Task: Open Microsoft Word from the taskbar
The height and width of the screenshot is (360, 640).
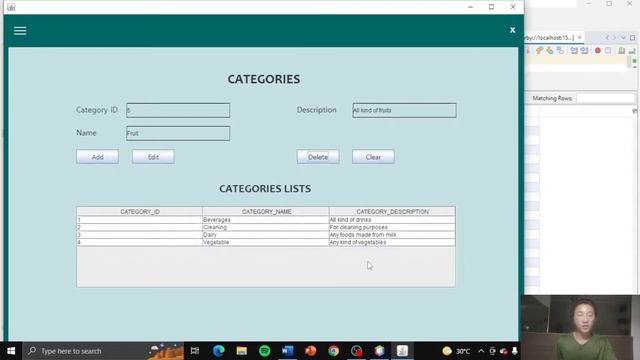Action: (x=287, y=351)
